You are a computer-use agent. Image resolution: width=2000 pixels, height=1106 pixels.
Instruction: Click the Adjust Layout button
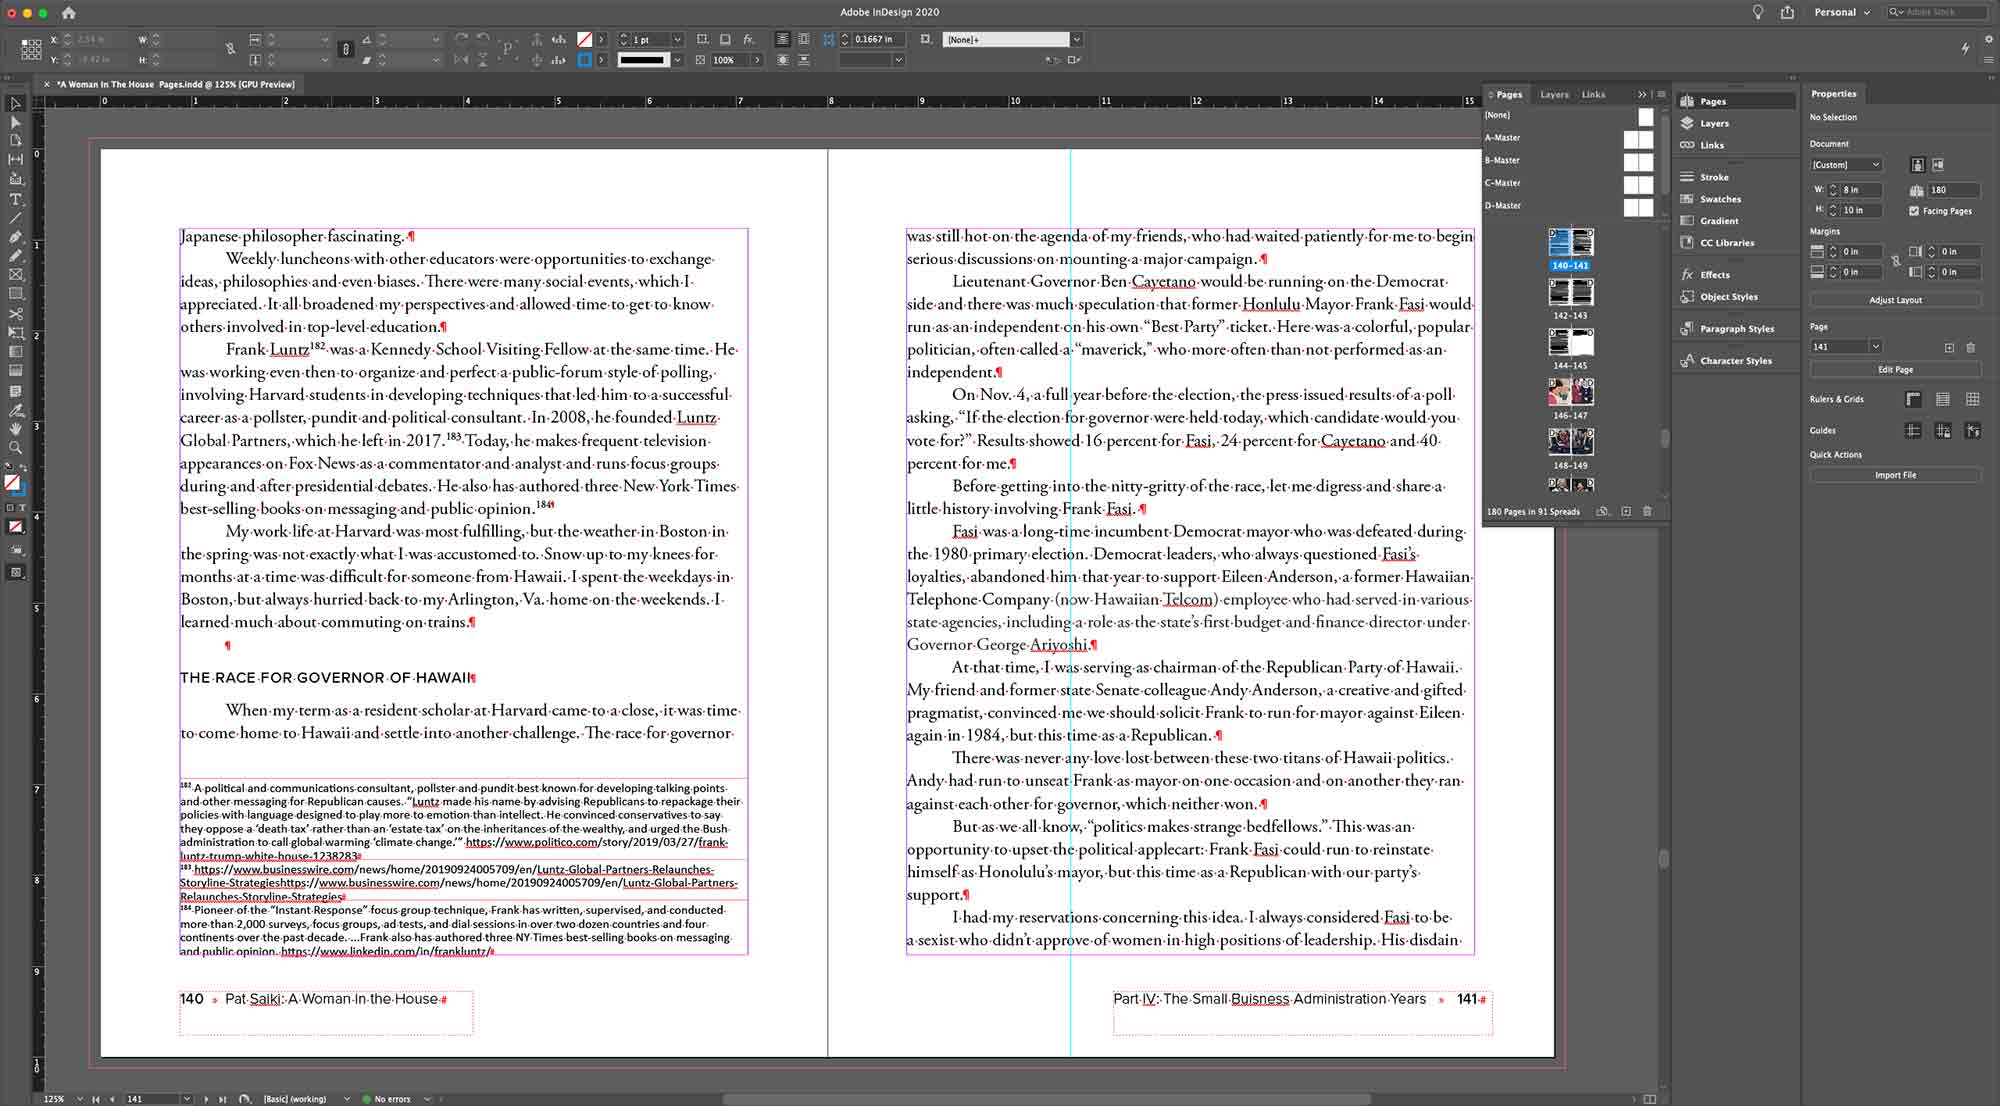pyautogui.click(x=1895, y=300)
